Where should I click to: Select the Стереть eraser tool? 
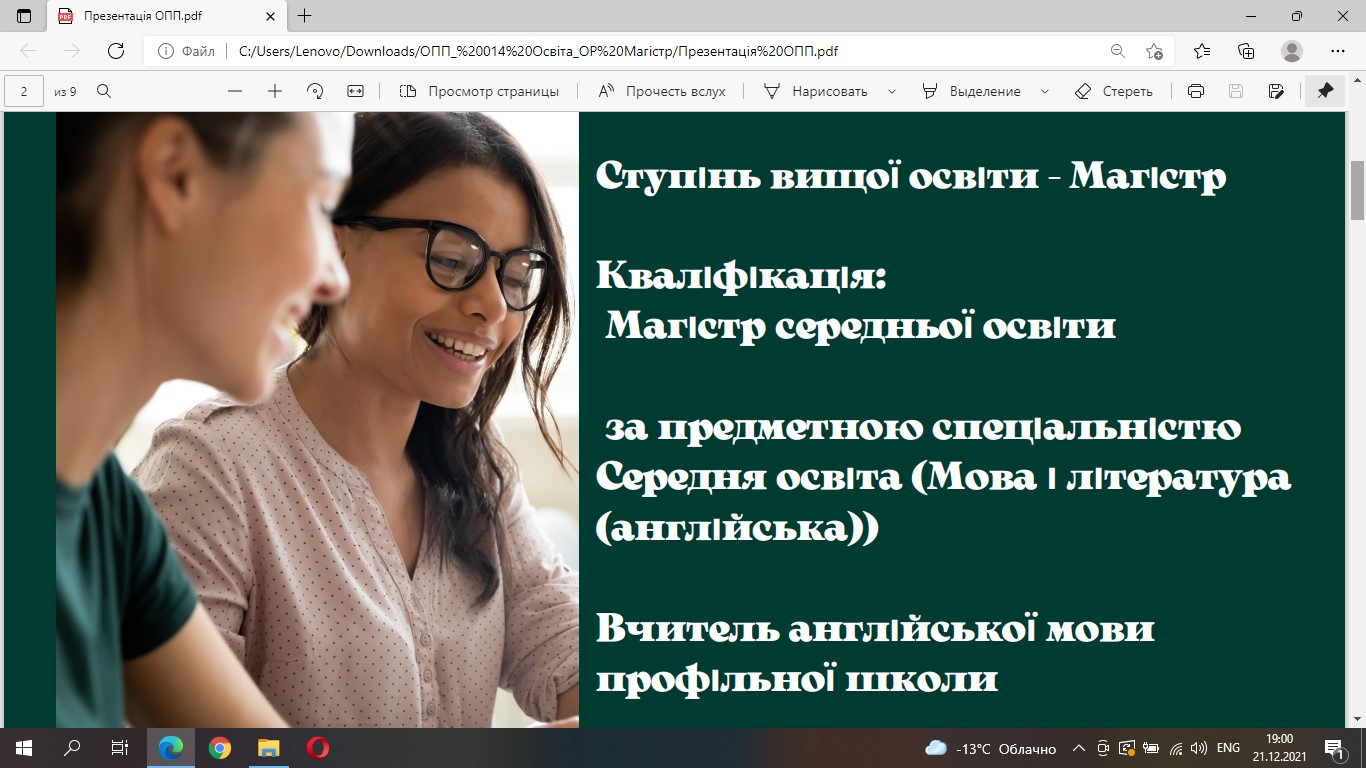1114,91
